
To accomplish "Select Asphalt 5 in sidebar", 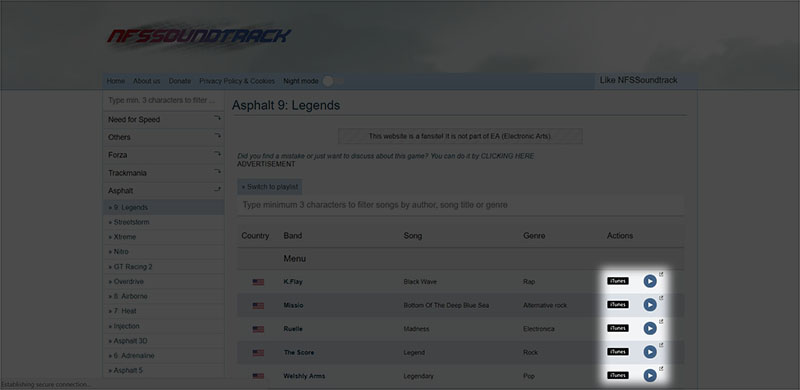I will coord(163,370).
